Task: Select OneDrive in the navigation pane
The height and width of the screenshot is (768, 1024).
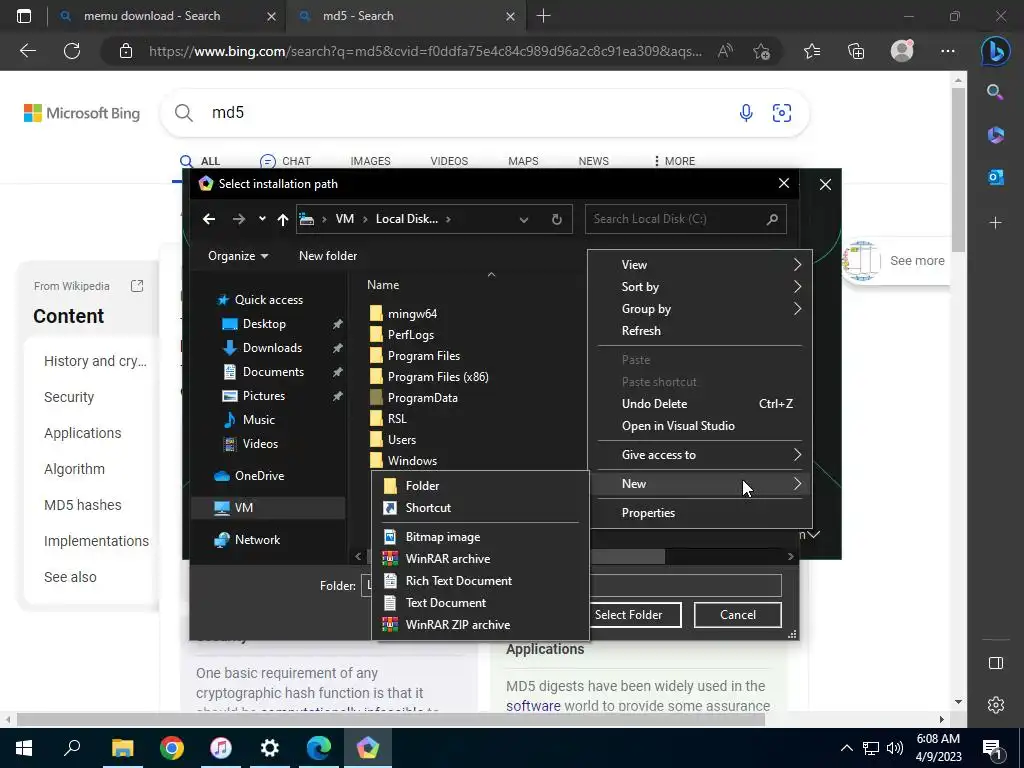Action: coord(259,476)
